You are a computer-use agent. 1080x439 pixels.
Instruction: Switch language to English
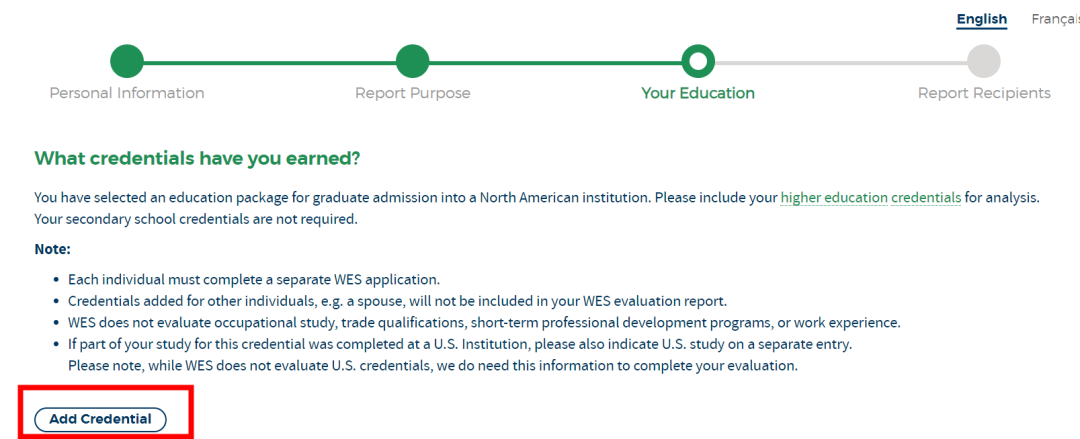(981, 19)
